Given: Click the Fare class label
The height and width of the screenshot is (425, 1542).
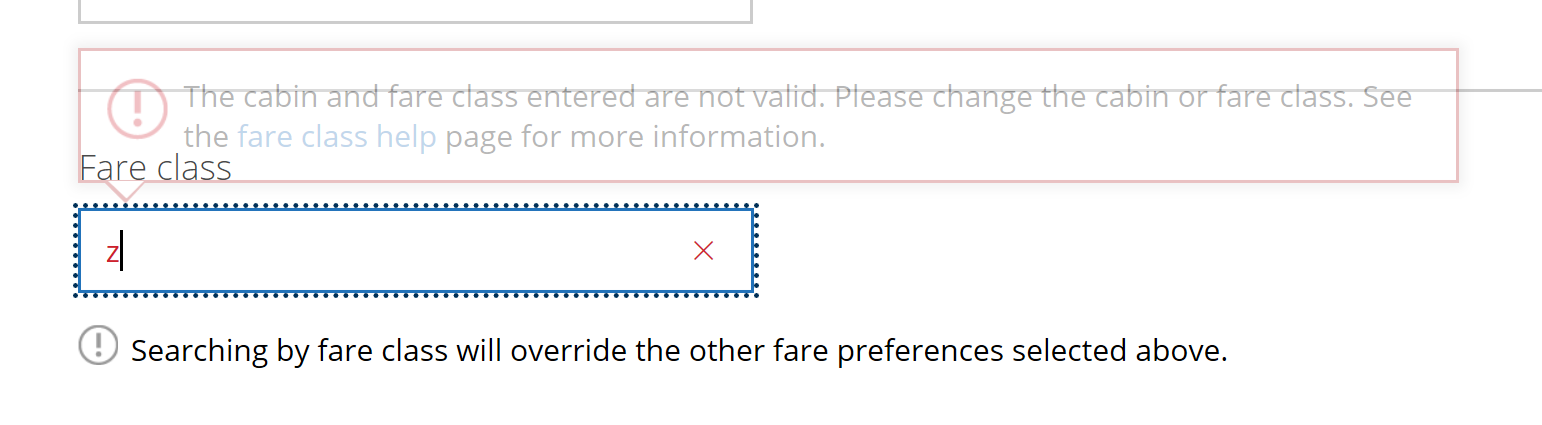Looking at the screenshot, I should pyautogui.click(x=156, y=167).
